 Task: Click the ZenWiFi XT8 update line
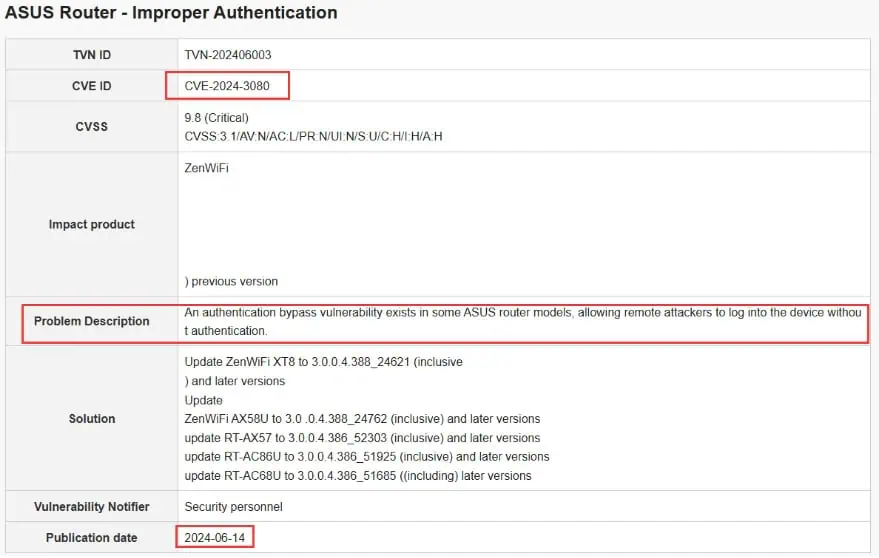[x=323, y=362]
